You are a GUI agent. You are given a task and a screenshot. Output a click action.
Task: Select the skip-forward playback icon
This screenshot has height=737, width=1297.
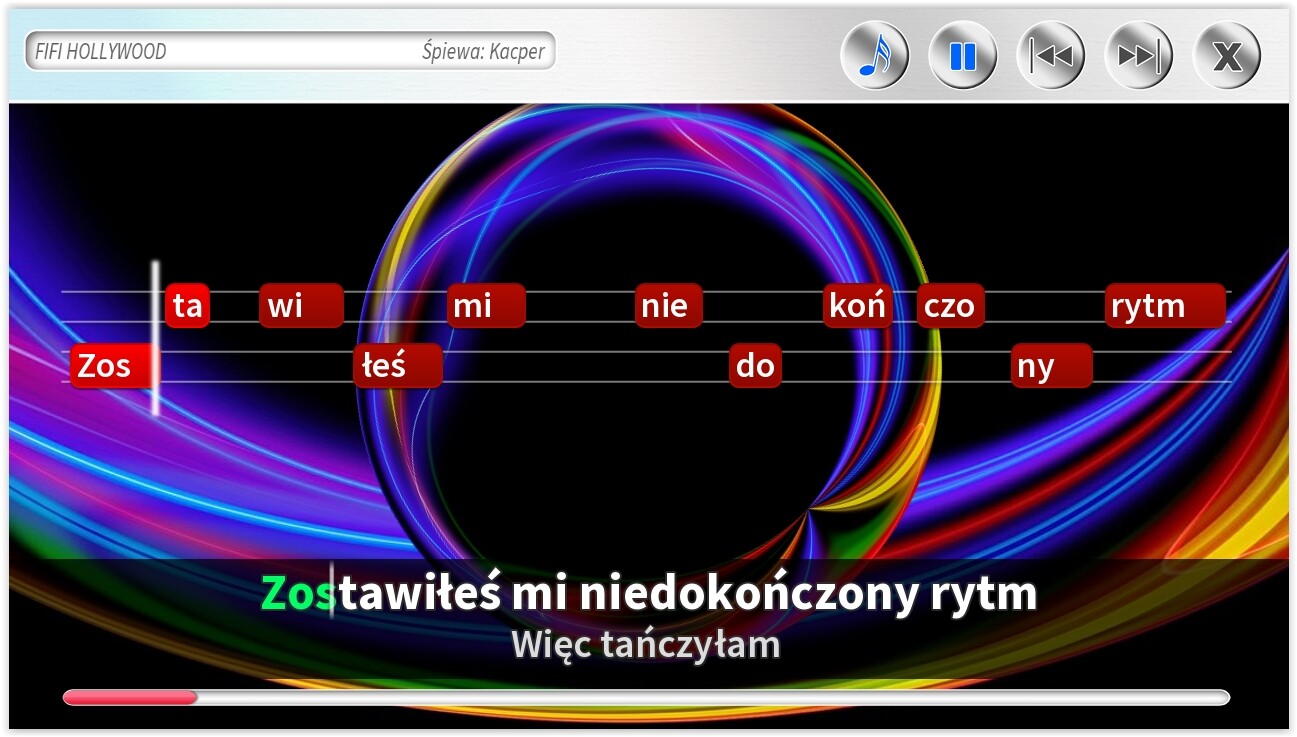pyautogui.click(x=1137, y=55)
